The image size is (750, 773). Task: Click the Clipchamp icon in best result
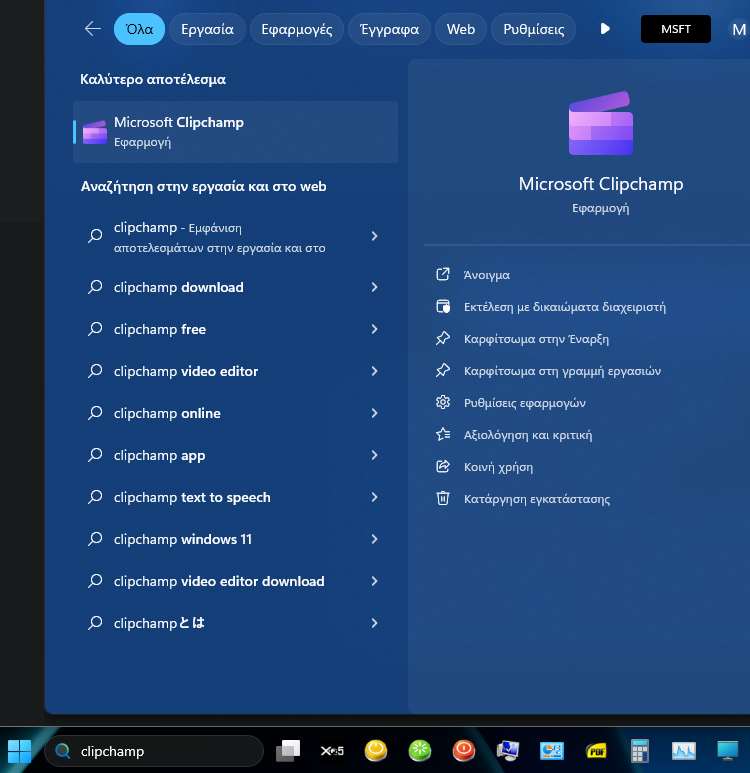pos(95,132)
